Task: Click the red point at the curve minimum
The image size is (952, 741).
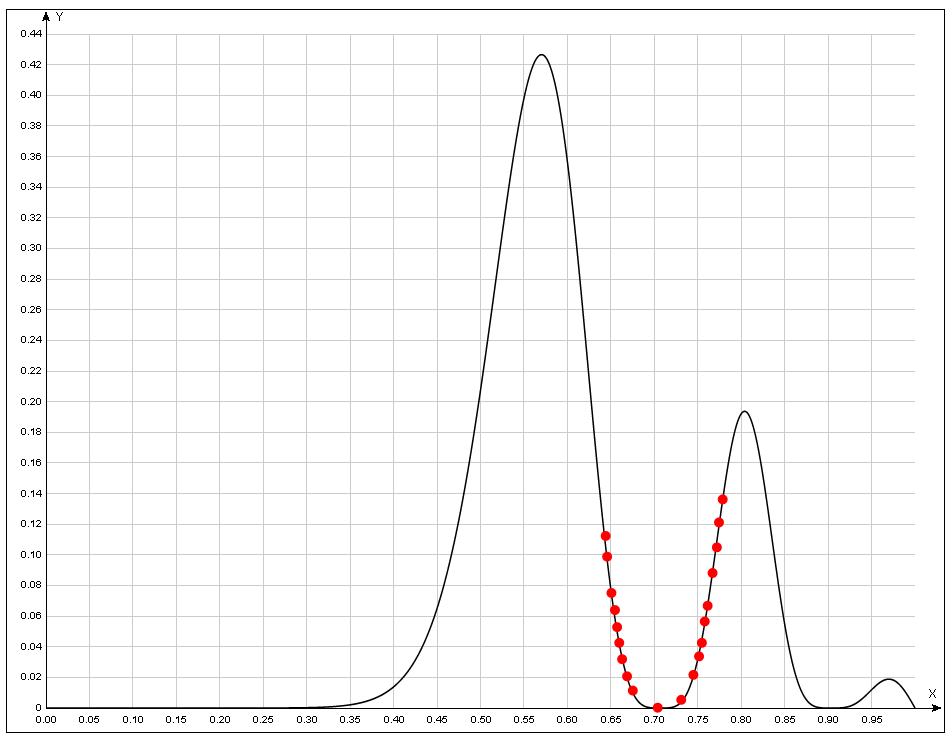Action: (658, 707)
